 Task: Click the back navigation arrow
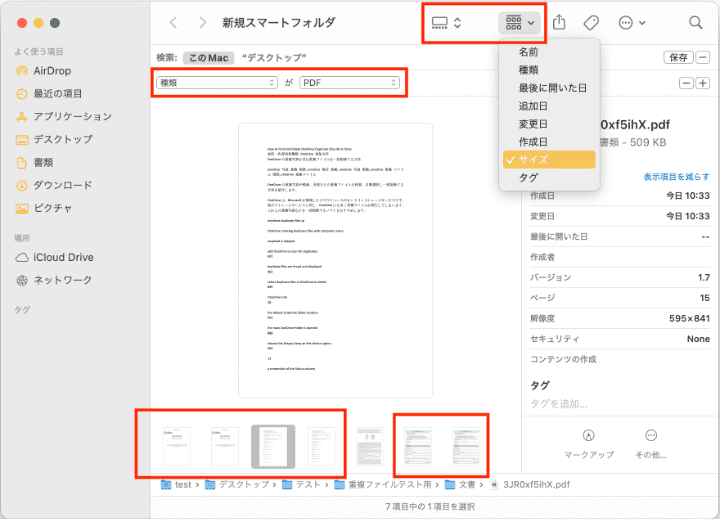[x=174, y=22]
